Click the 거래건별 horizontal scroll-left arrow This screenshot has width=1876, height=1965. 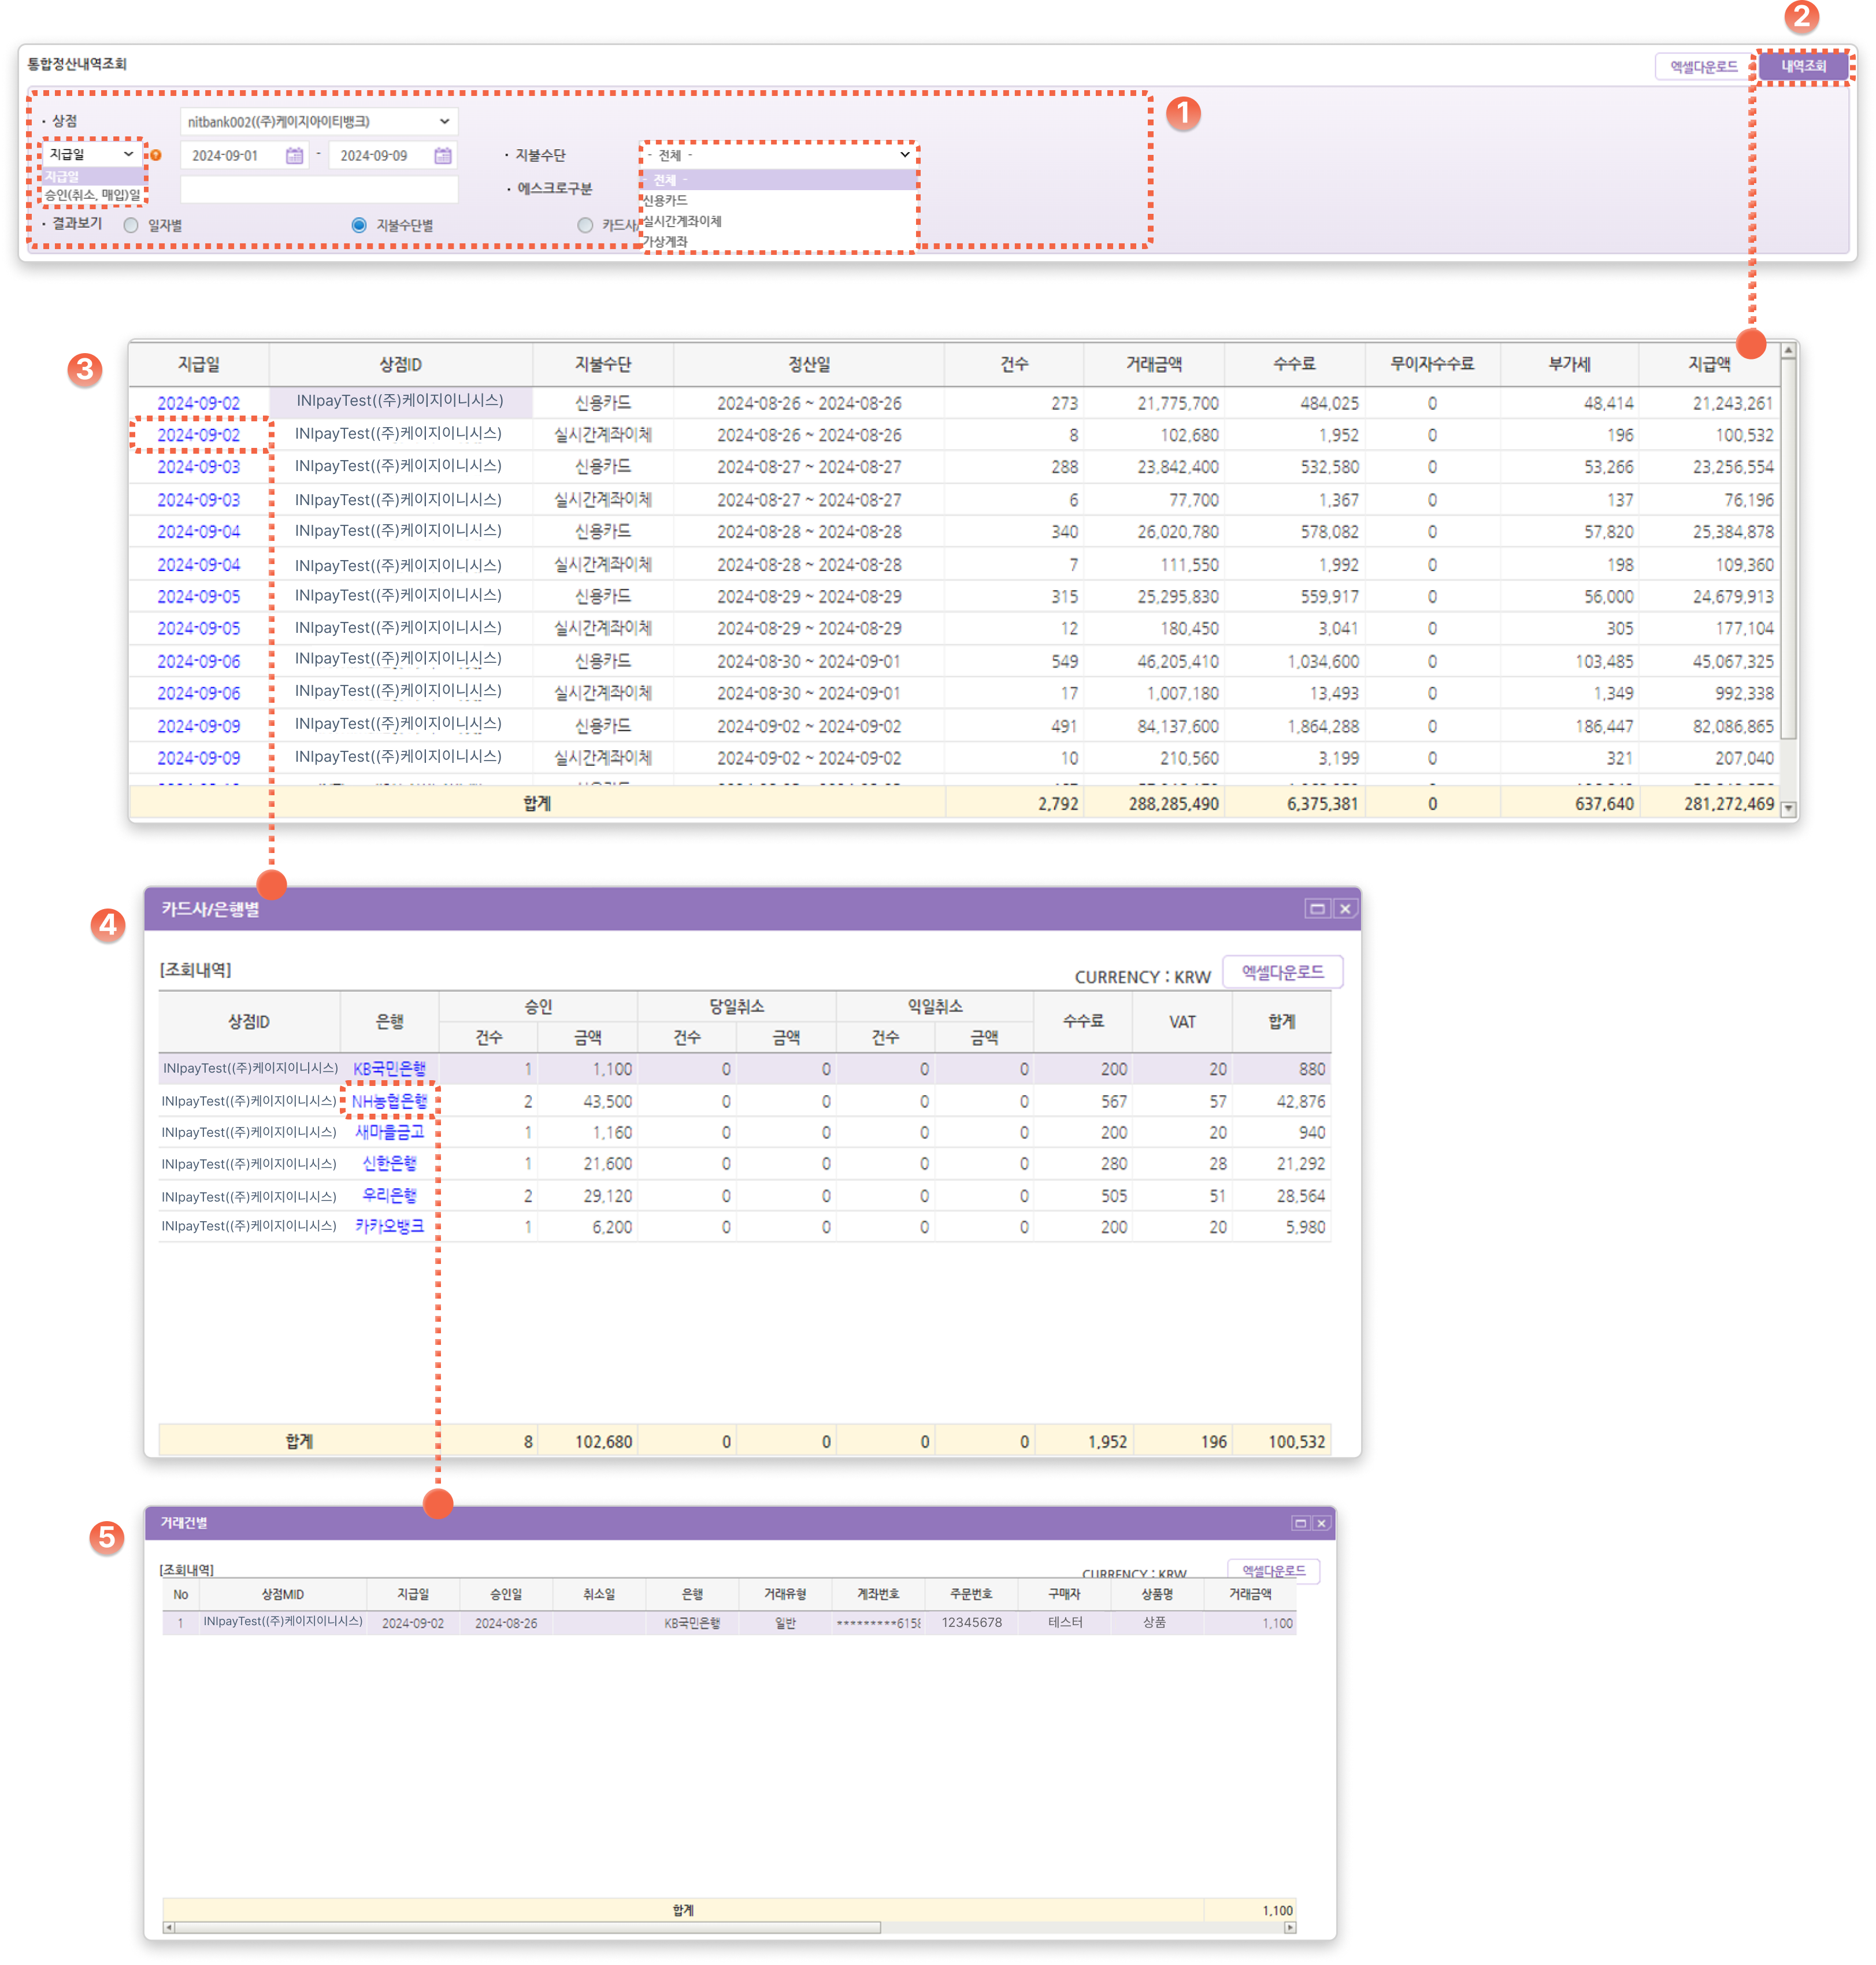169,1927
